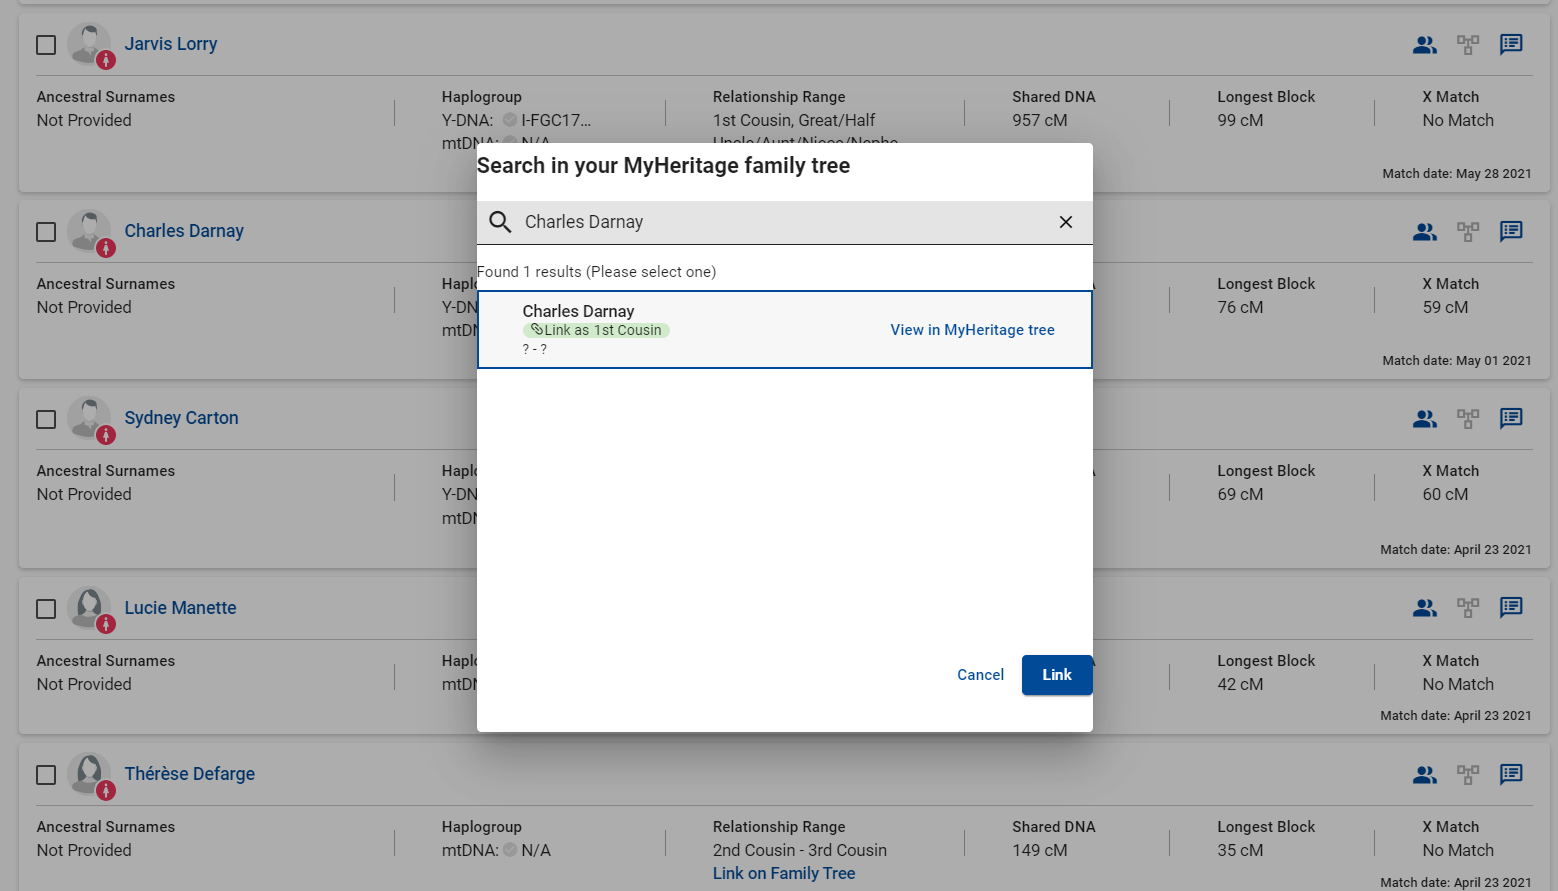Click the Link button in dialog
Image resolution: width=1558 pixels, height=891 pixels.
coord(1057,675)
